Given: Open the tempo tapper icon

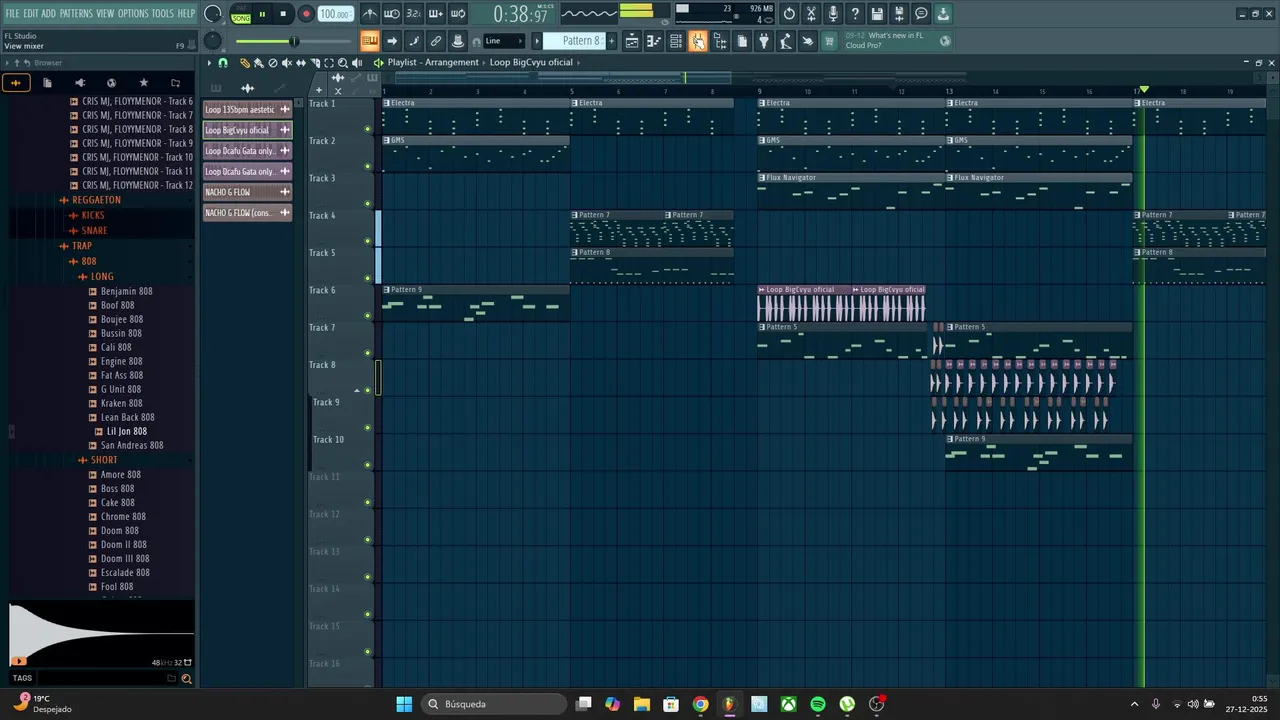Looking at the screenshot, I should (785, 41).
